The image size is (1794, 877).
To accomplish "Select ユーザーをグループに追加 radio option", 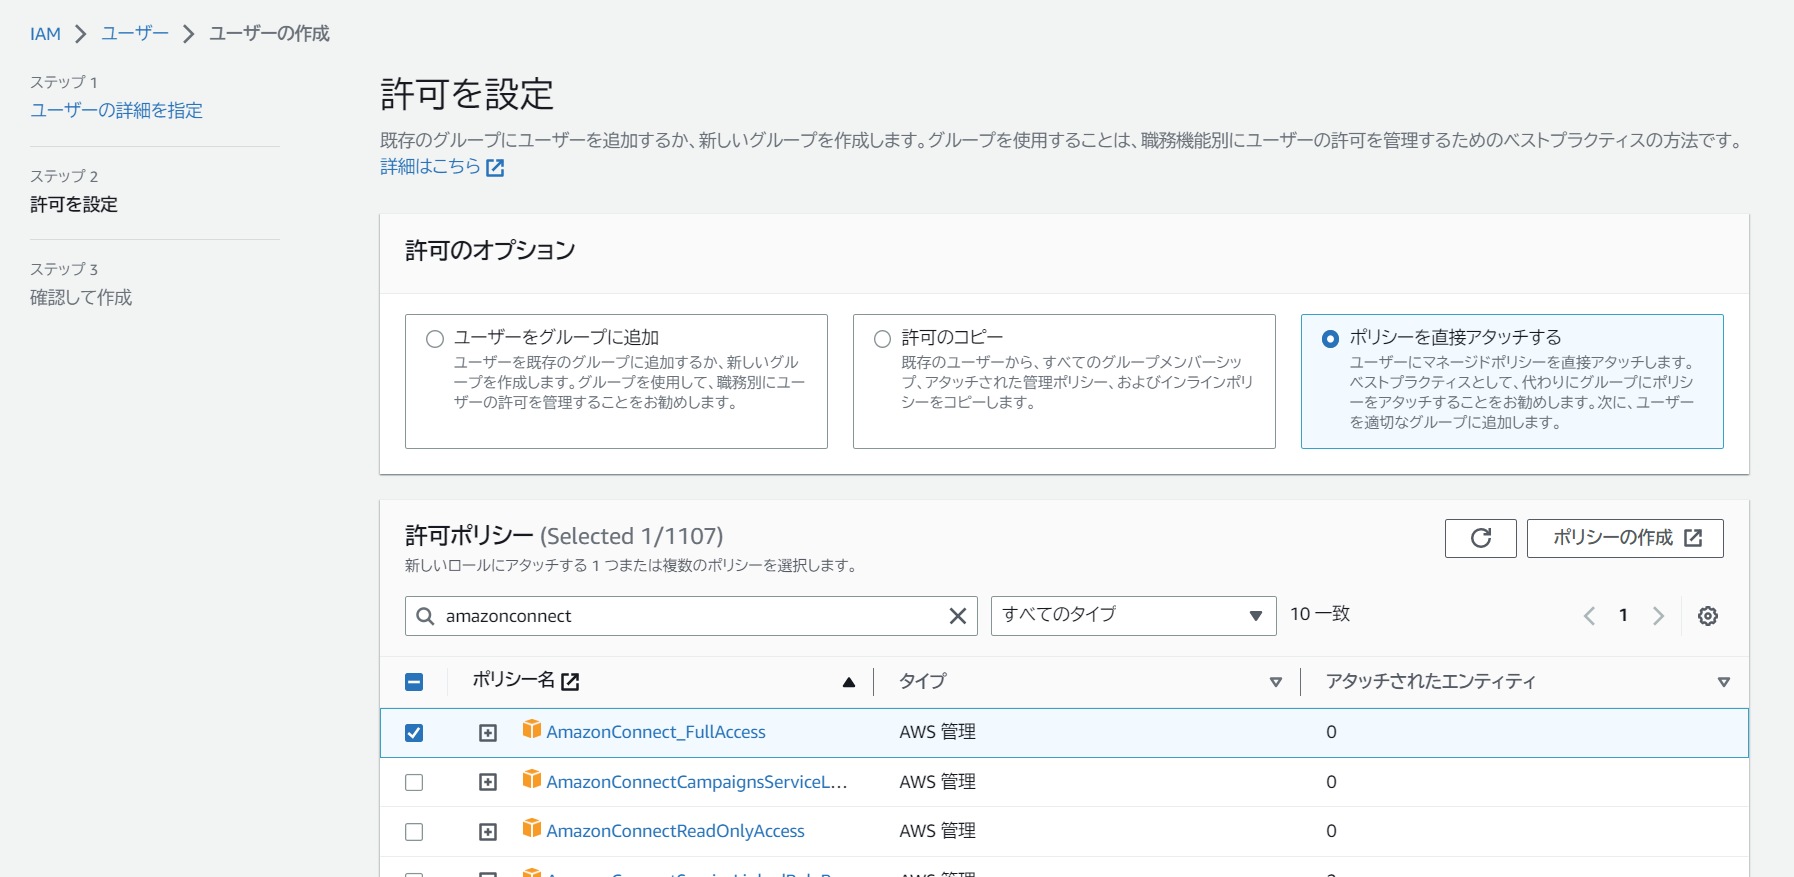I will (x=435, y=339).
